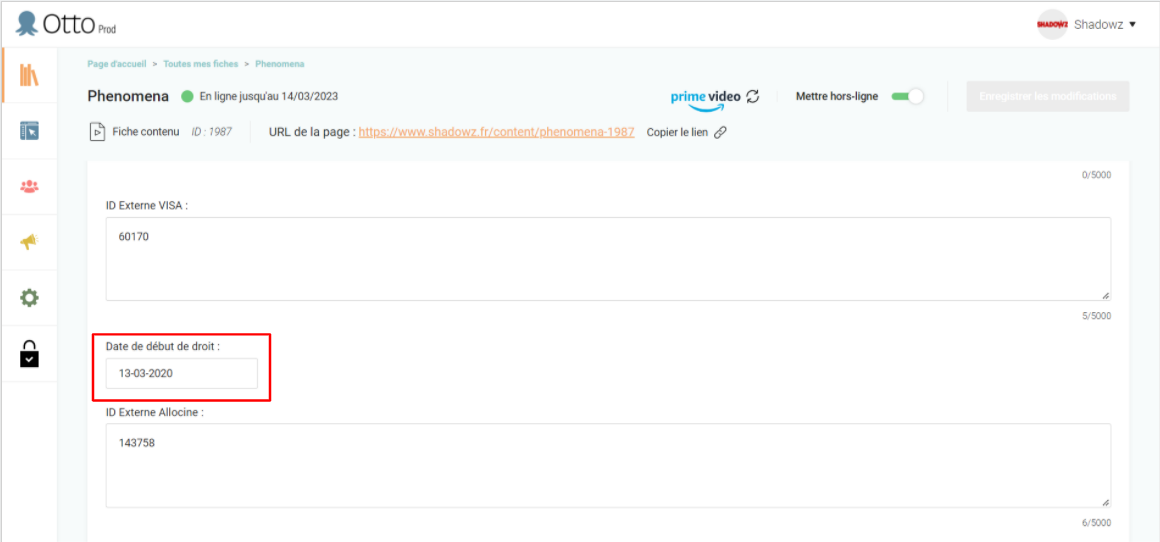The image size is (1160, 542).
Task: Click the Otto octopus logo
Action: pos(27,24)
